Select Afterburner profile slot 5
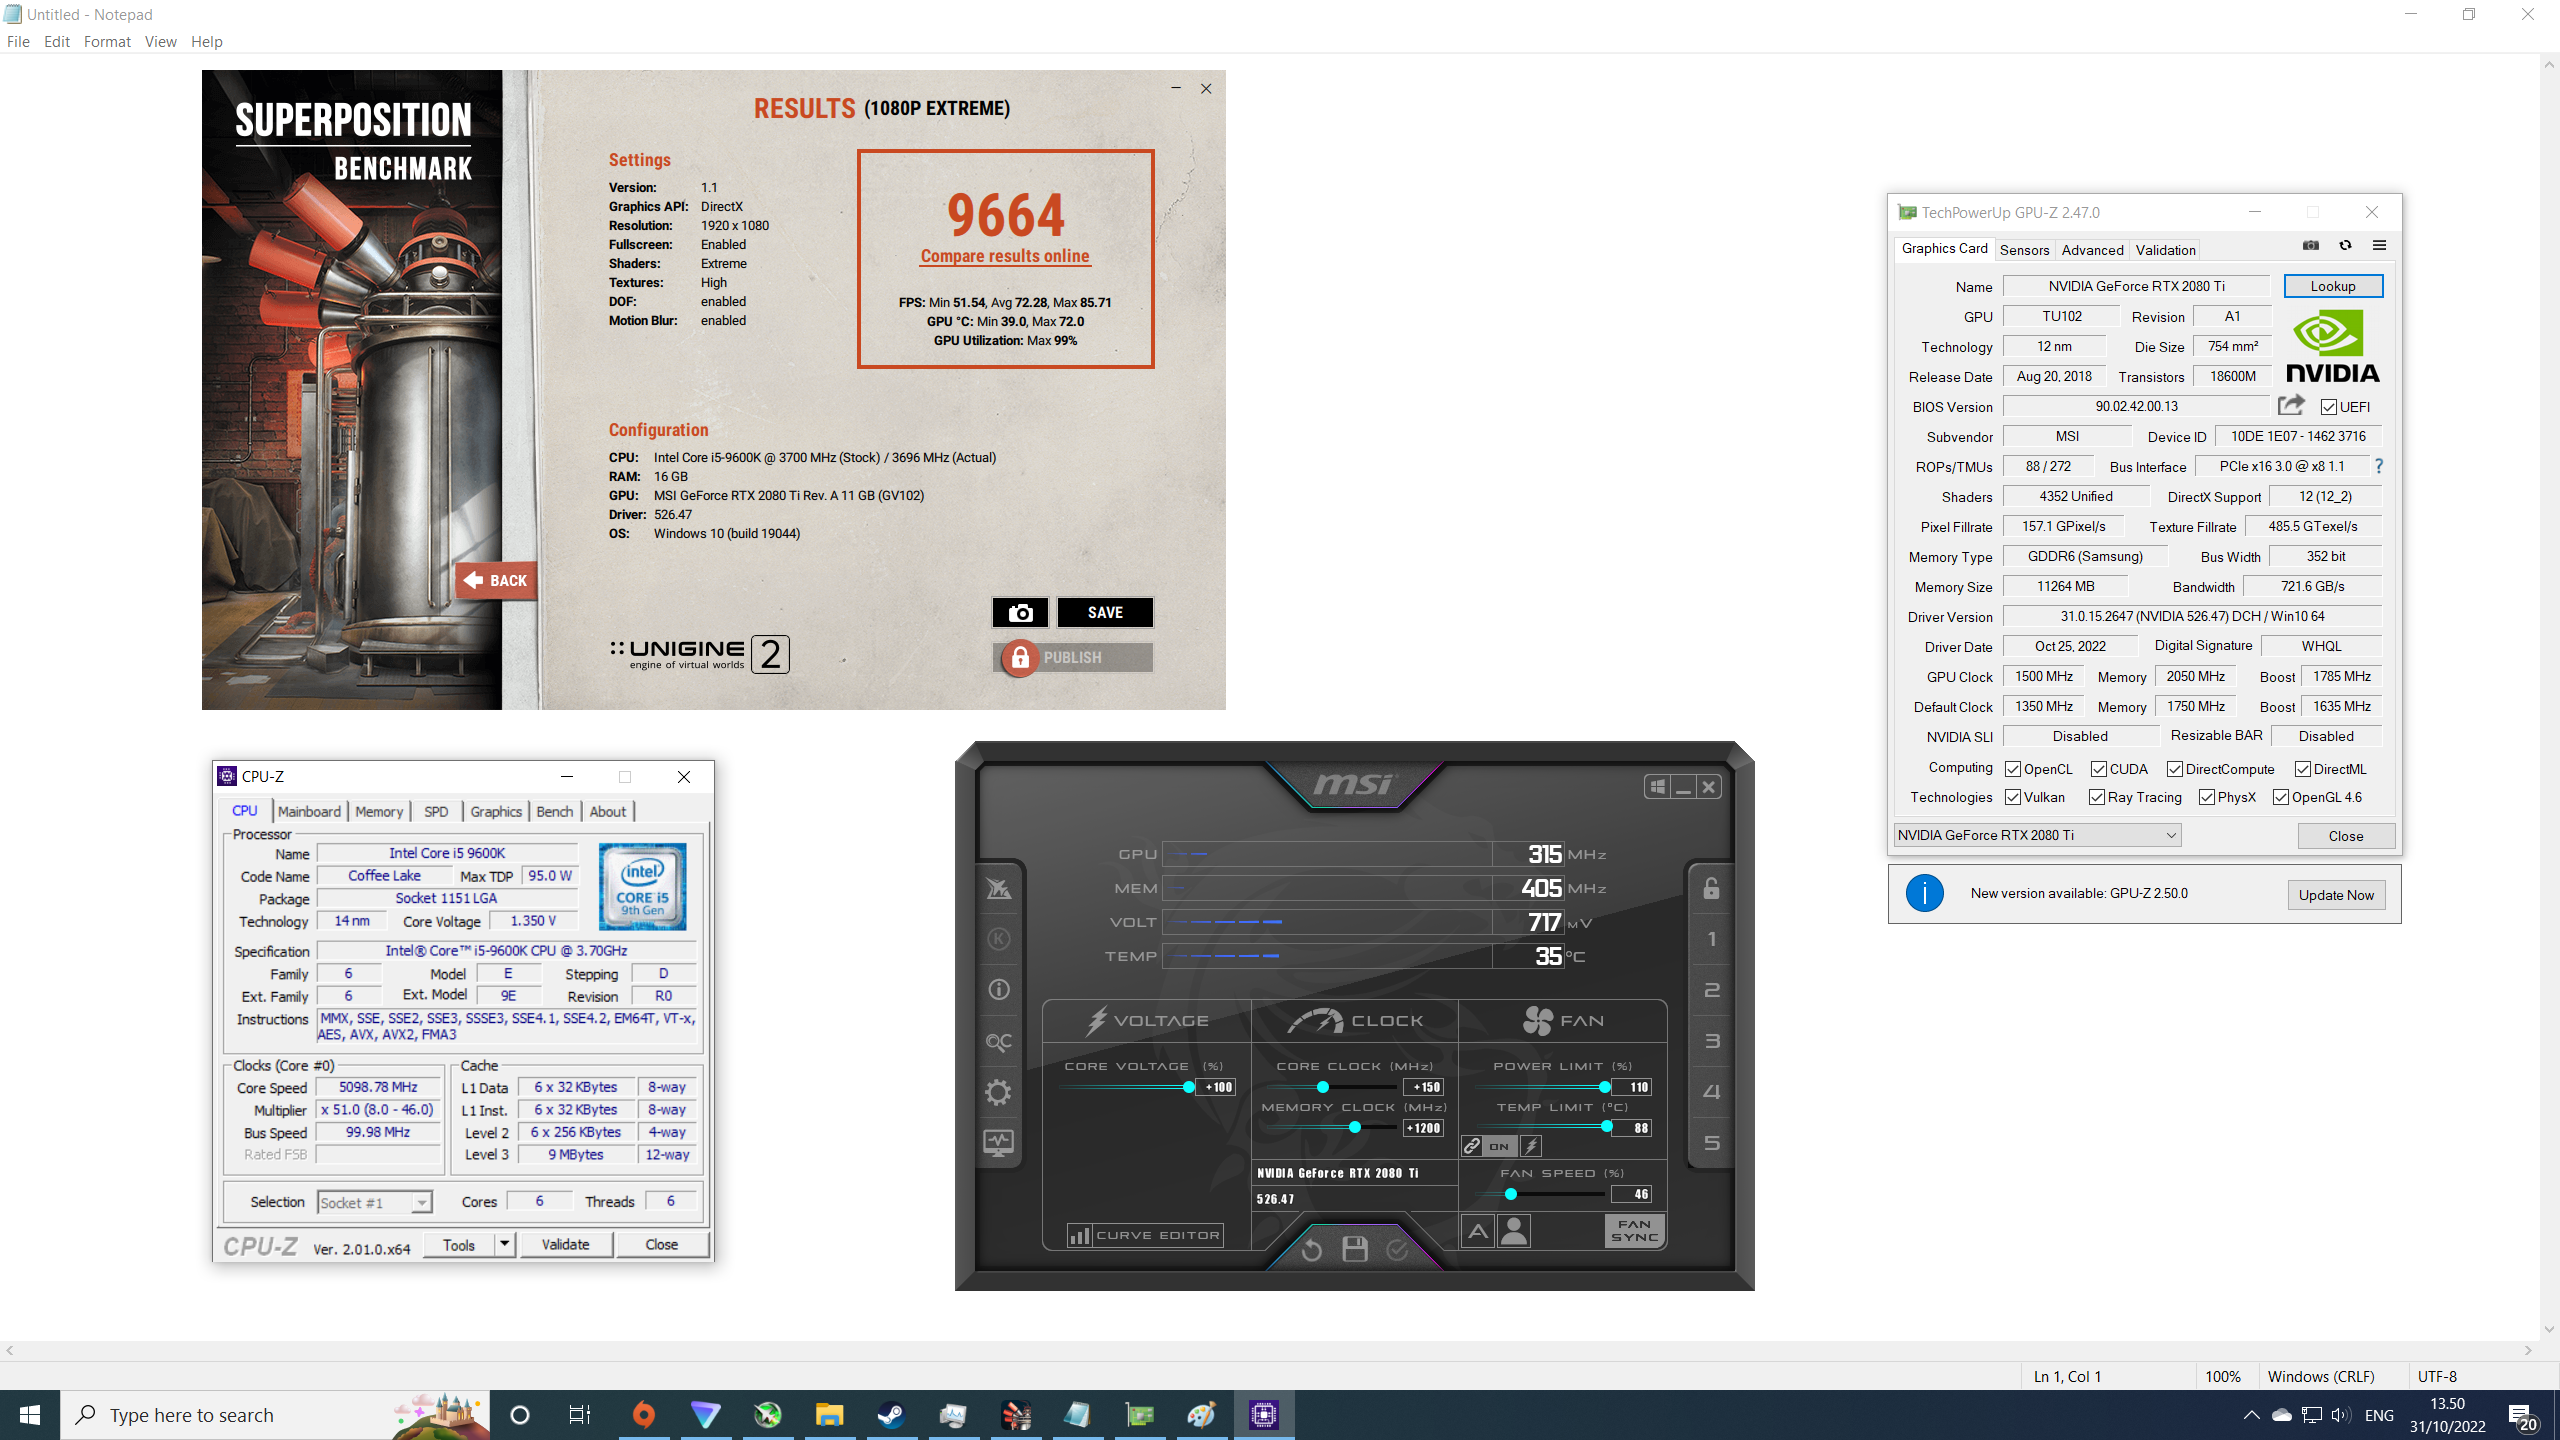 coord(1712,1143)
